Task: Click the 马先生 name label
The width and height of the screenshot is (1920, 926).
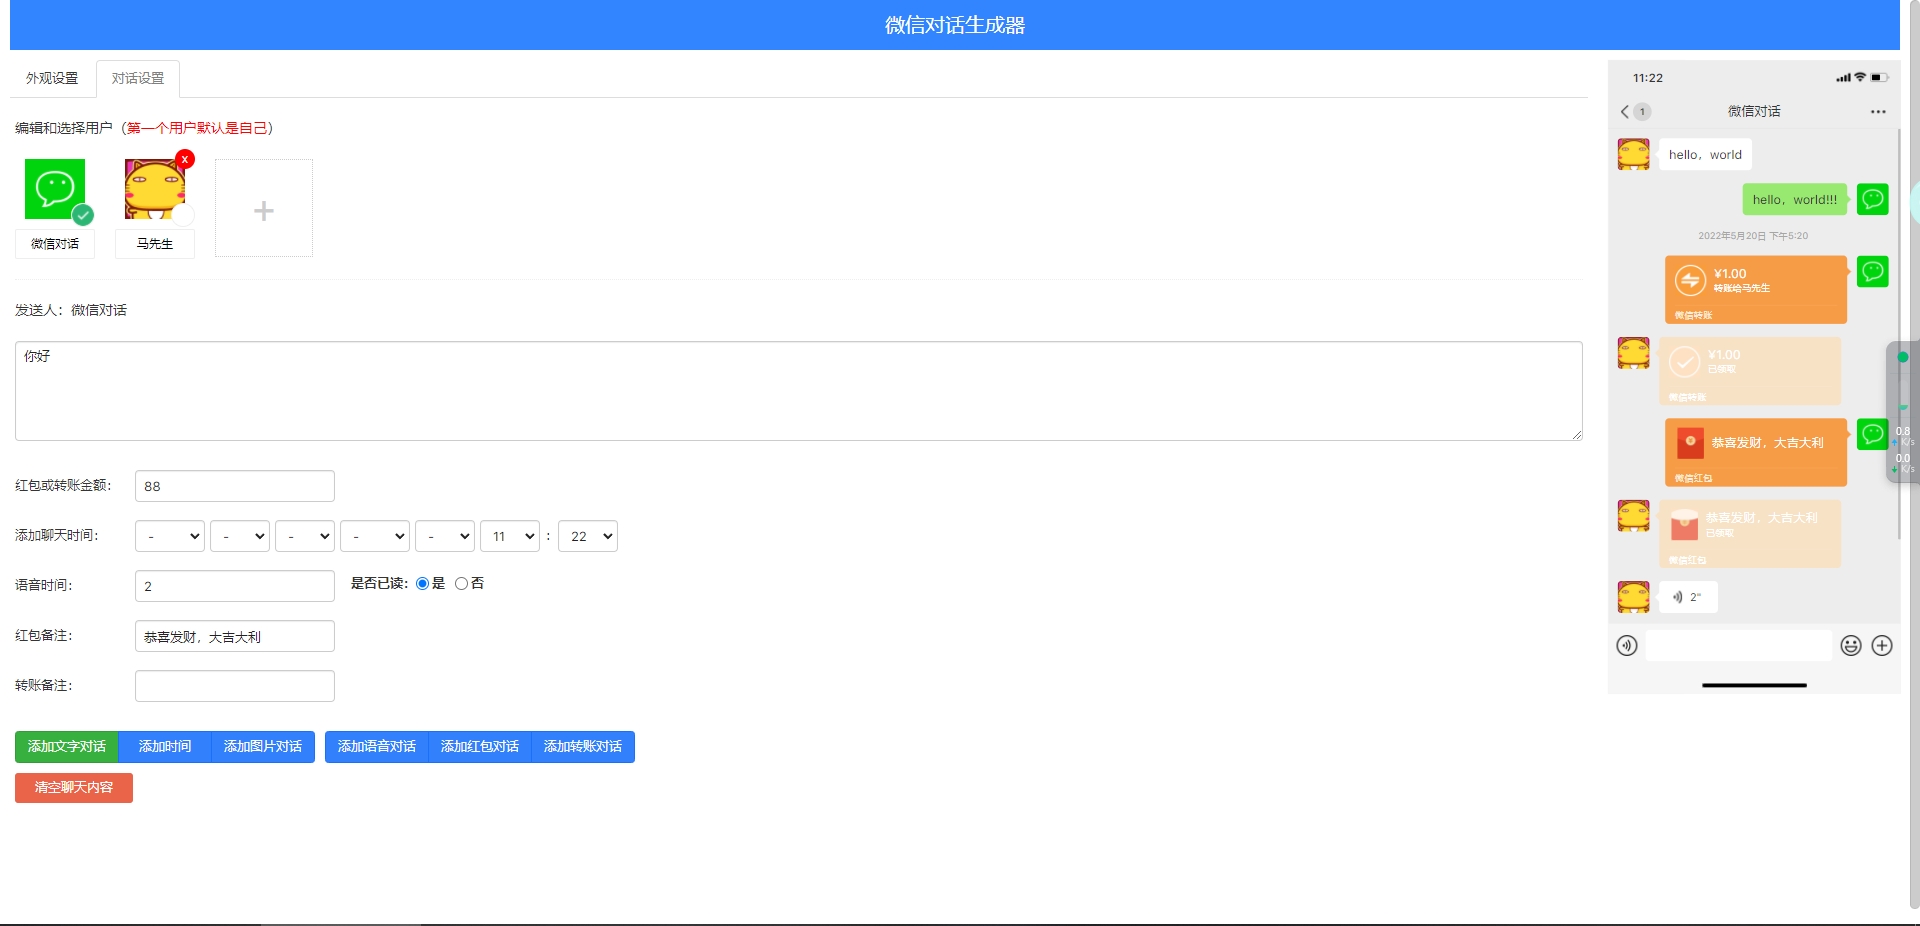Action: point(155,244)
